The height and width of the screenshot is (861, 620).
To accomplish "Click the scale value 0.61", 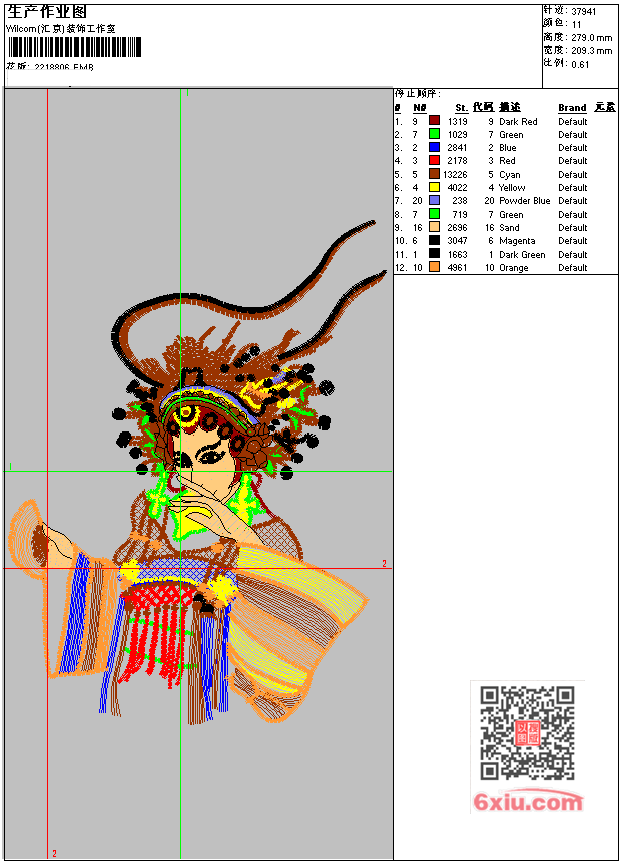I will [580, 64].
